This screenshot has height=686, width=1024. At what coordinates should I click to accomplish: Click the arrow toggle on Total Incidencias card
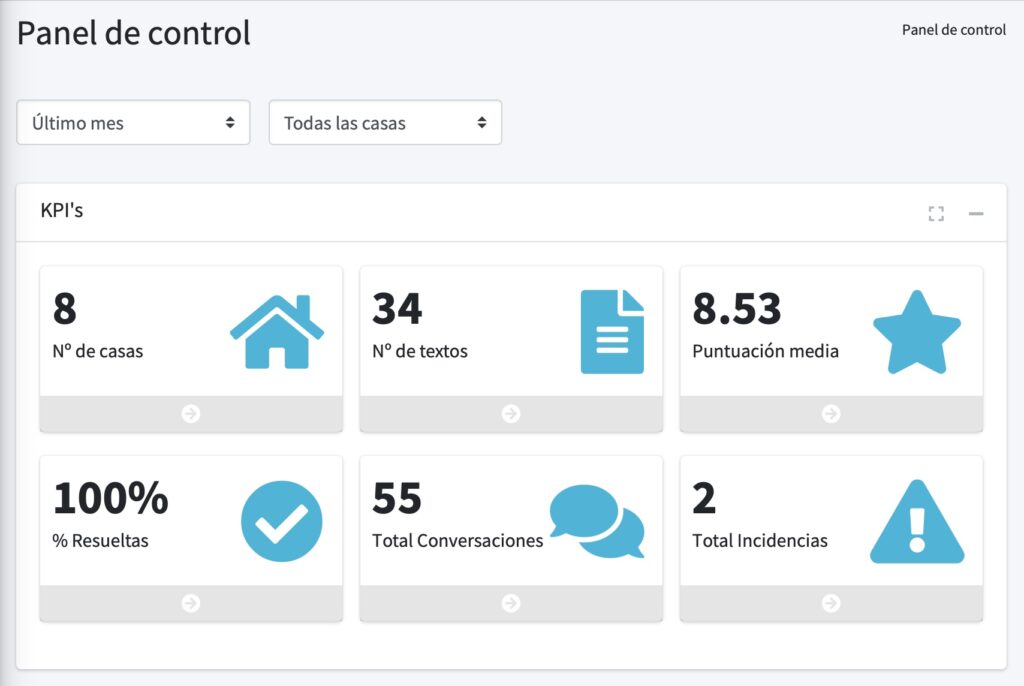[x=831, y=603]
